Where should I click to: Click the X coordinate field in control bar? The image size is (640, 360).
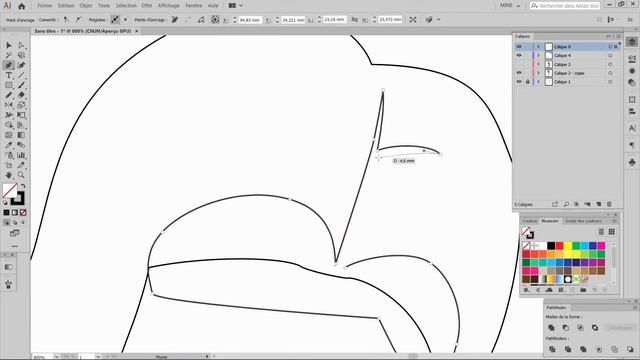pos(250,20)
